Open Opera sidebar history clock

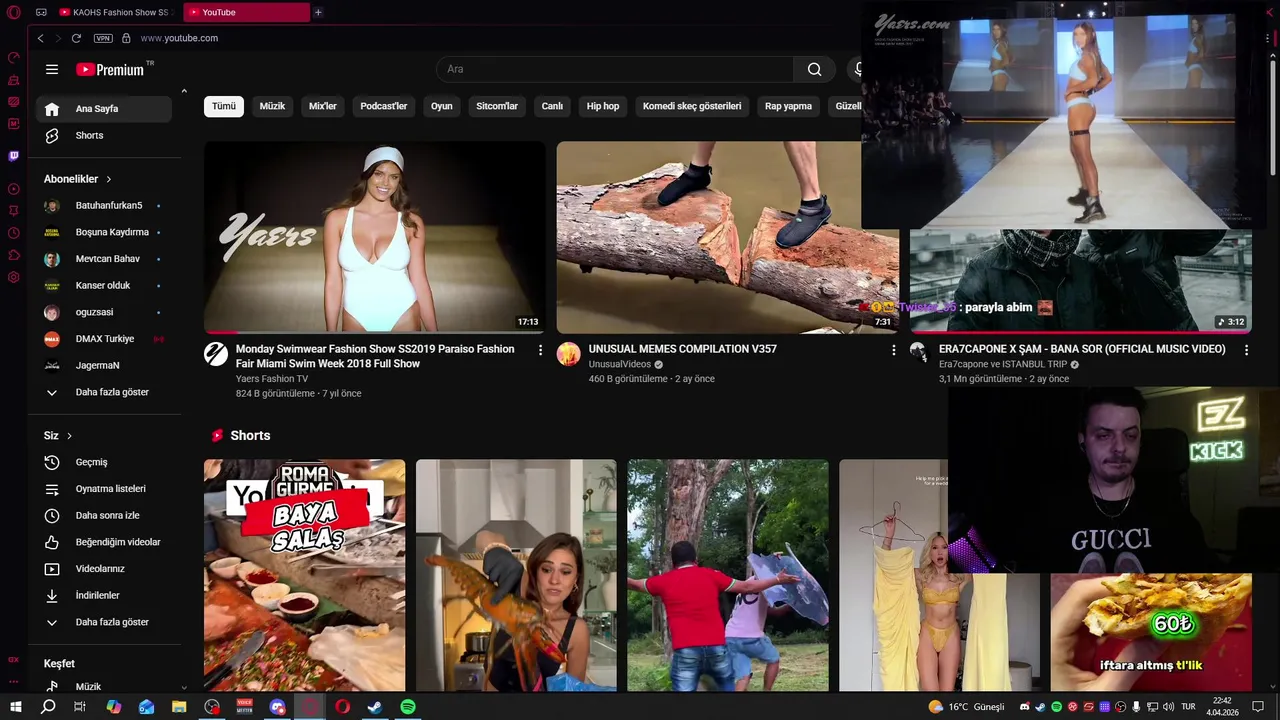pyautogui.click(x=14, y=233)
